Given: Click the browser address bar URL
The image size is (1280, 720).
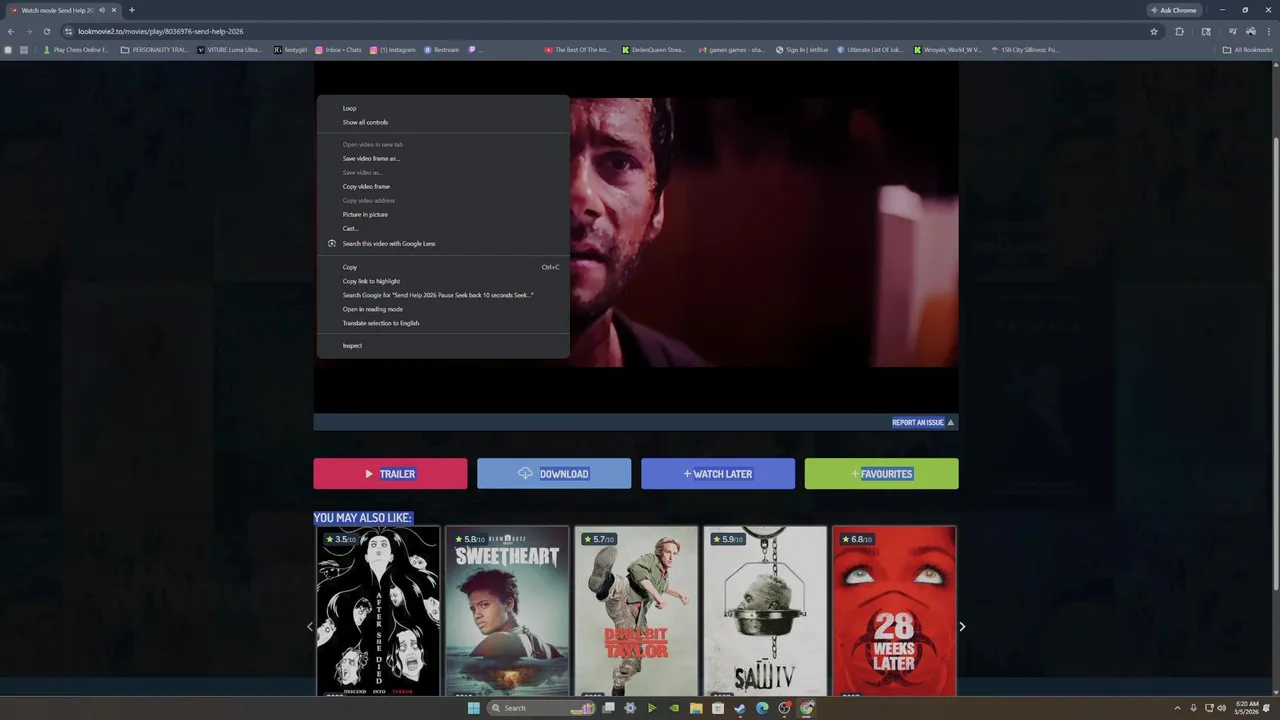Looking at the screenshot, I should pos(161,31).
